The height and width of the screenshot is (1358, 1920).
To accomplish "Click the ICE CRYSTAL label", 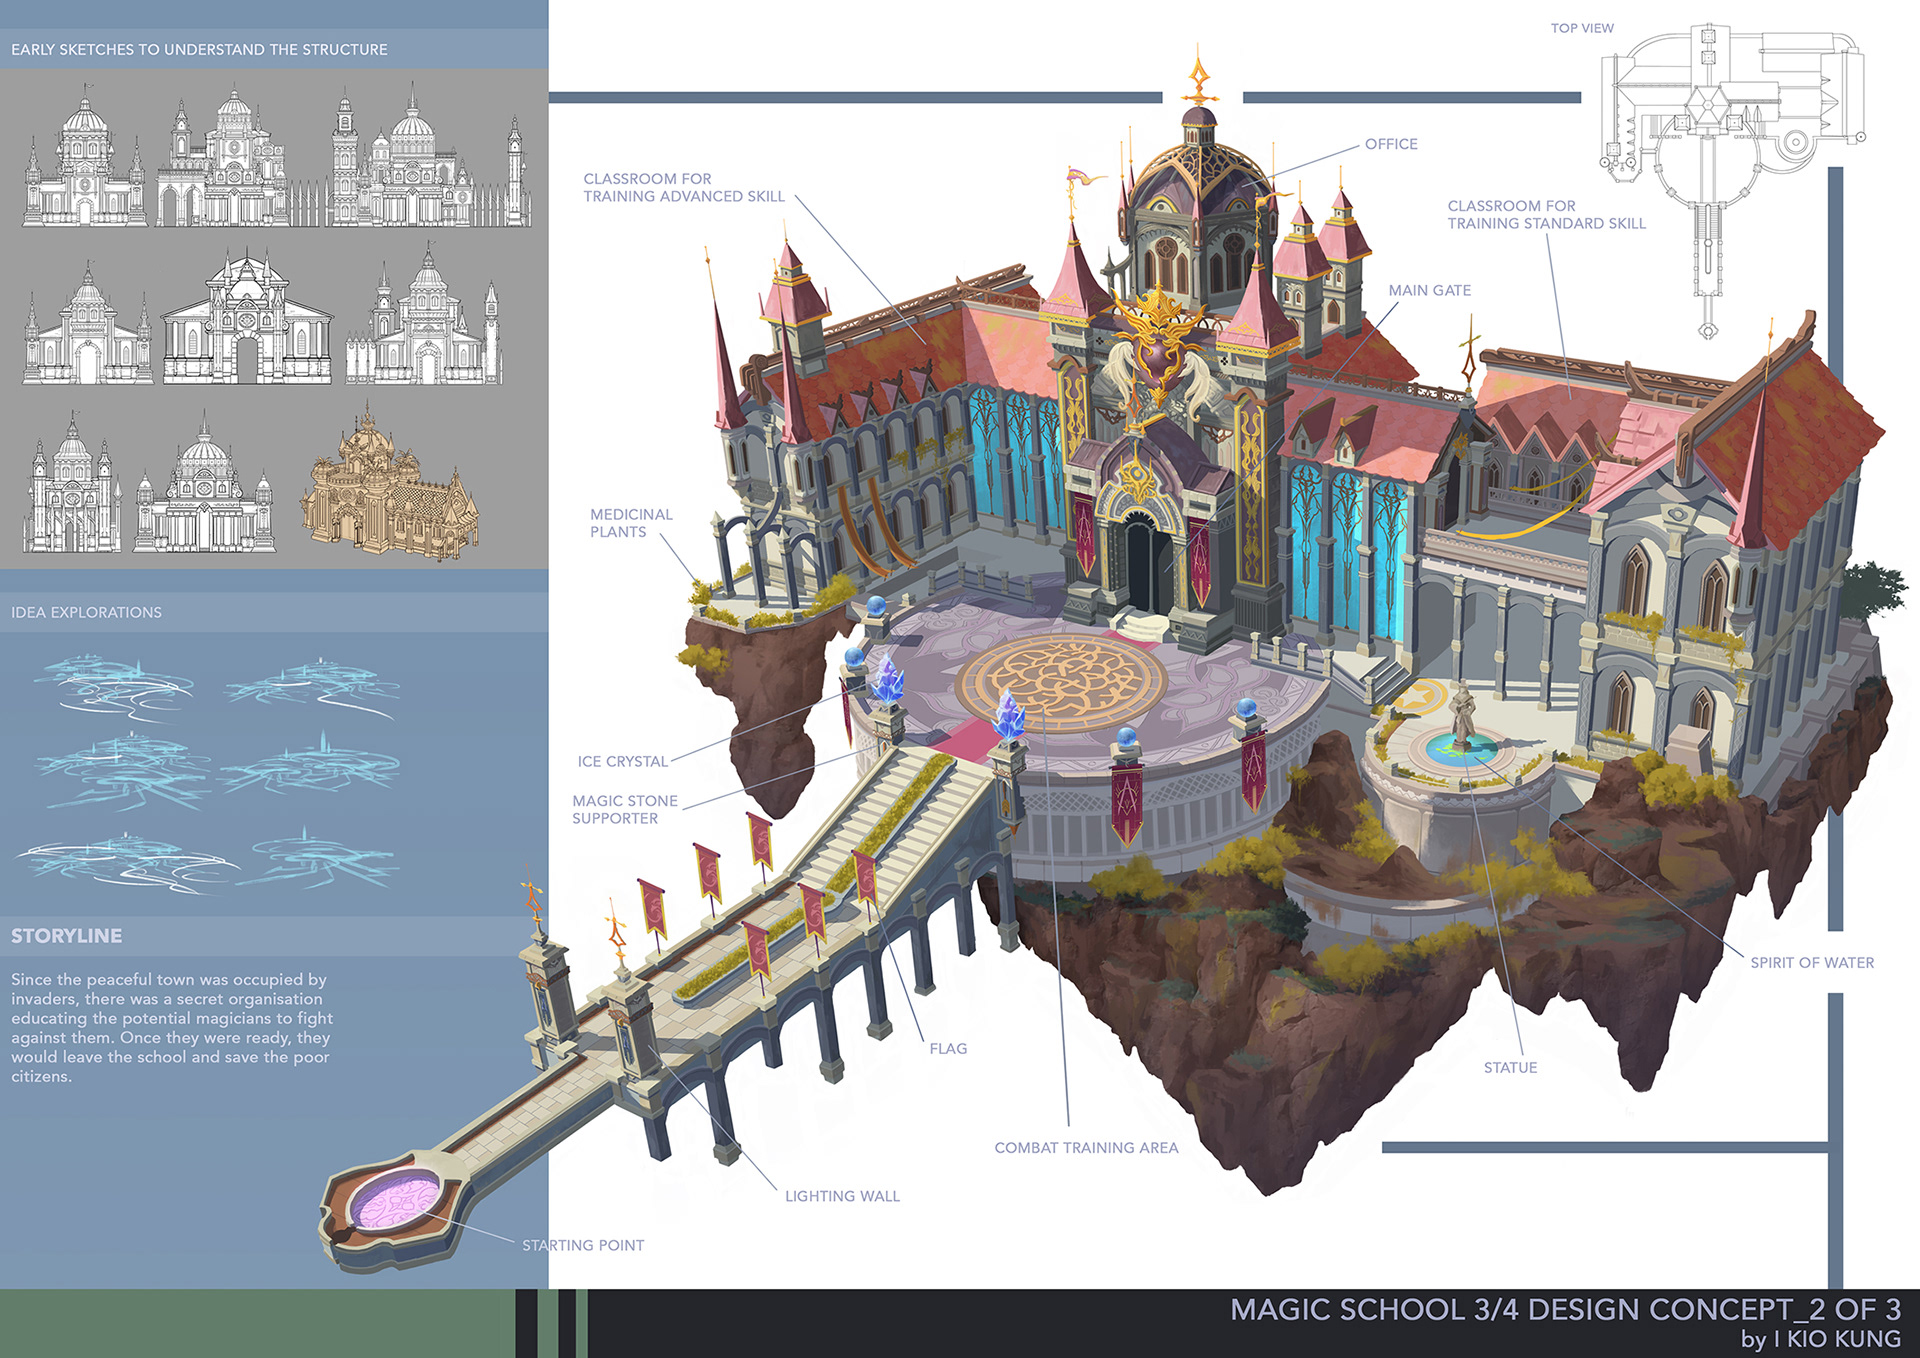I will [622, 761].
